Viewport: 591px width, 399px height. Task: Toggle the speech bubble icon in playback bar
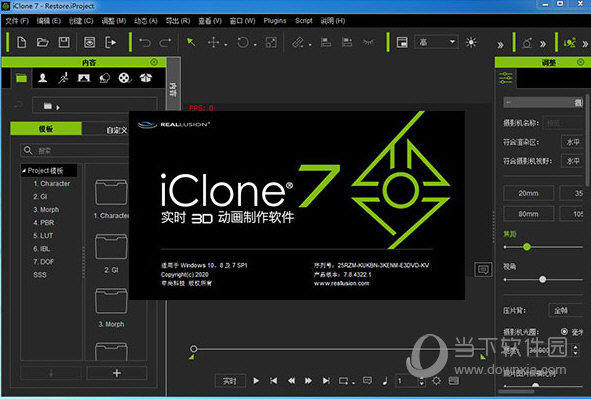[367, 381]
